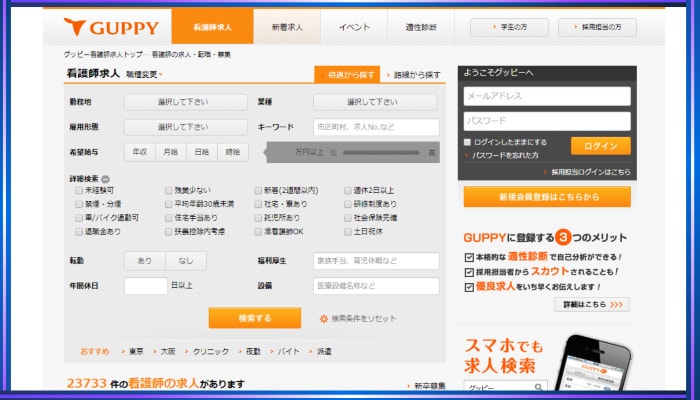Check the 研修制度あり checkbox
The width and height of the screenshot is (700, 400).
348,204
